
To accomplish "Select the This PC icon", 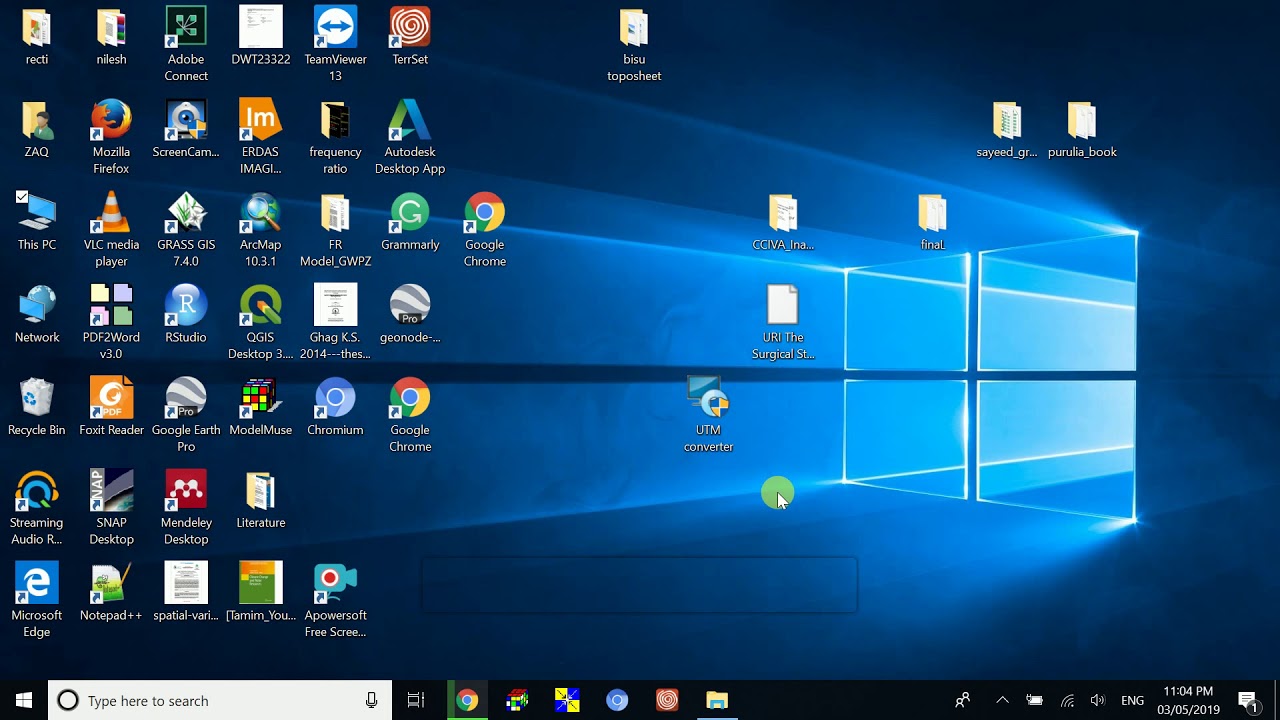I will tap(37, 222).
